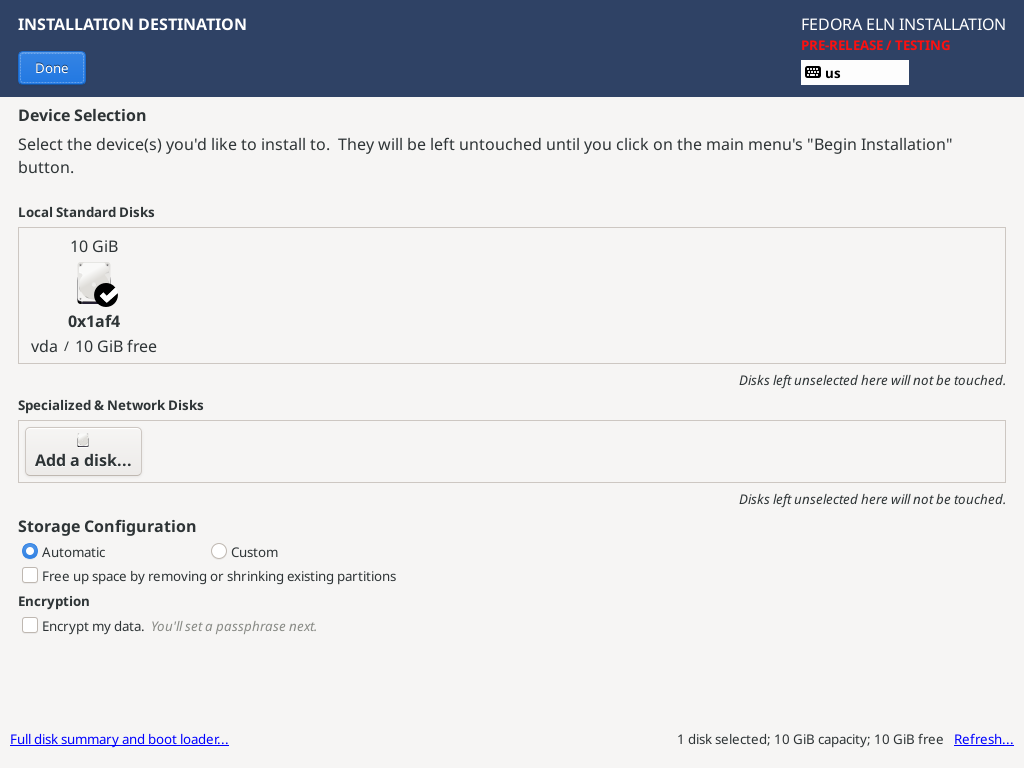Select the 0x1af4 hard disk icon
This screenshot has height=768, width=1024.
tap(95, 283)
